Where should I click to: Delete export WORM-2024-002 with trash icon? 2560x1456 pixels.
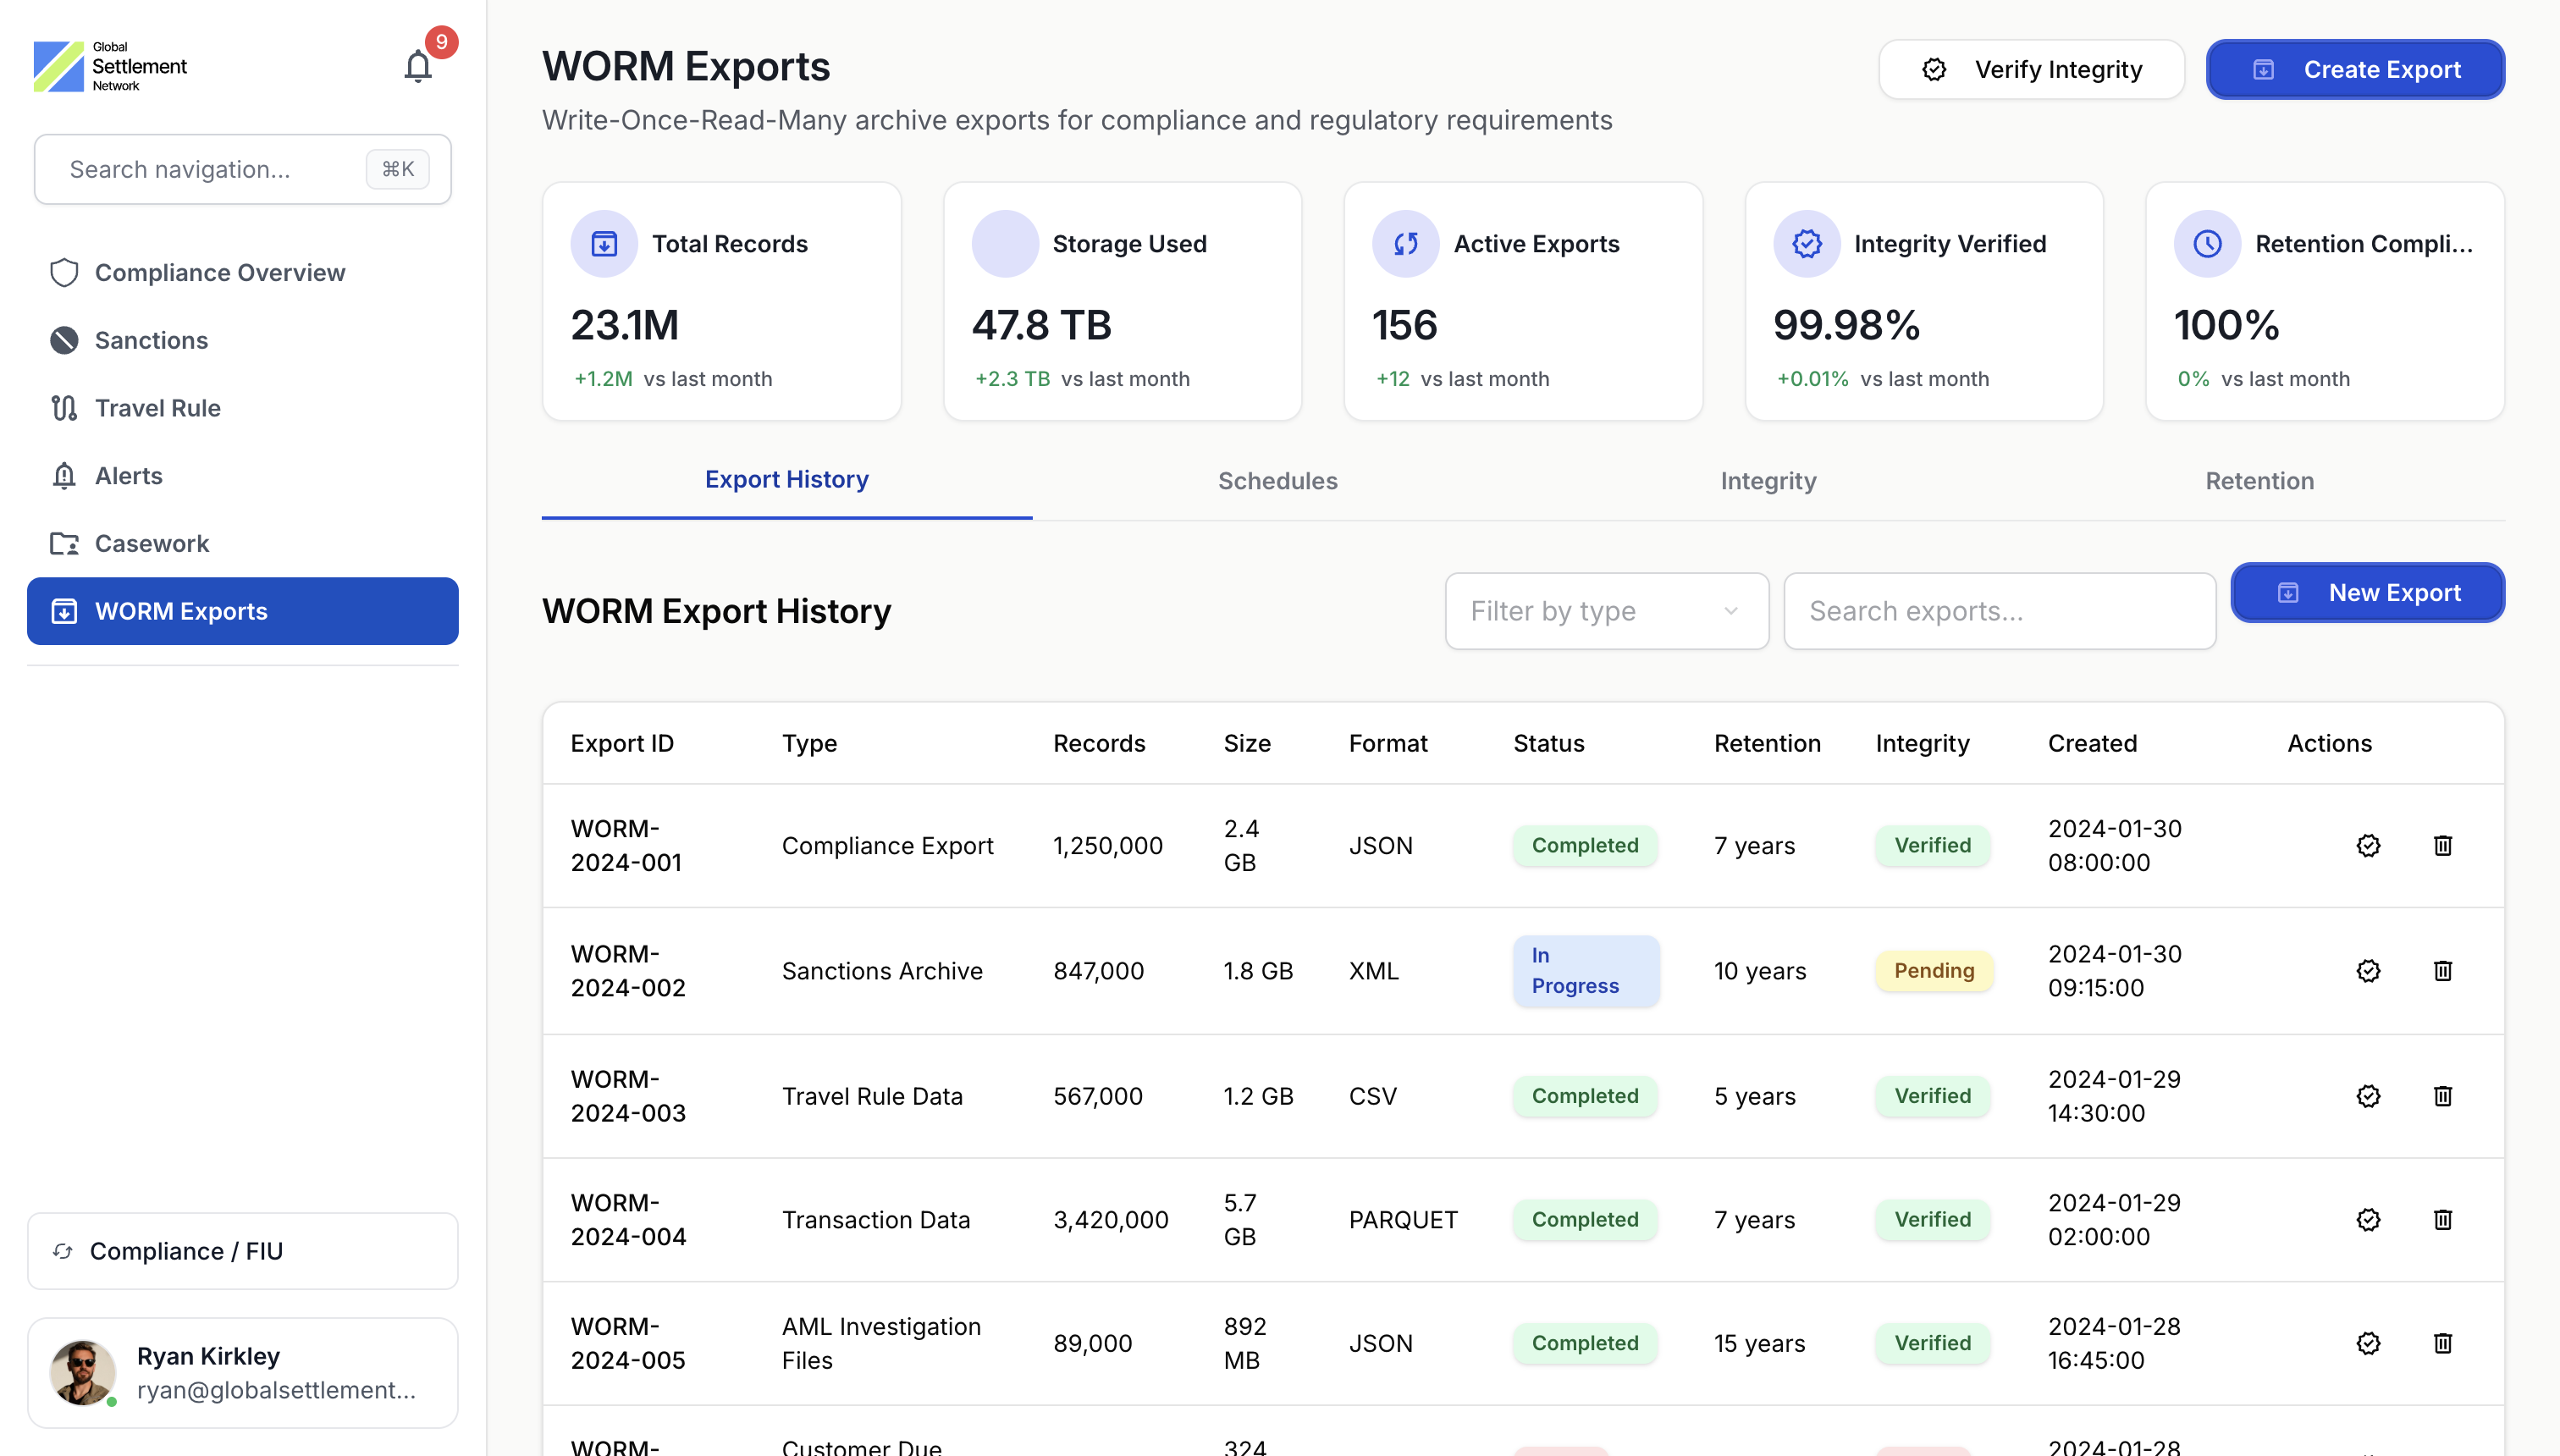tap(2442, 970)
